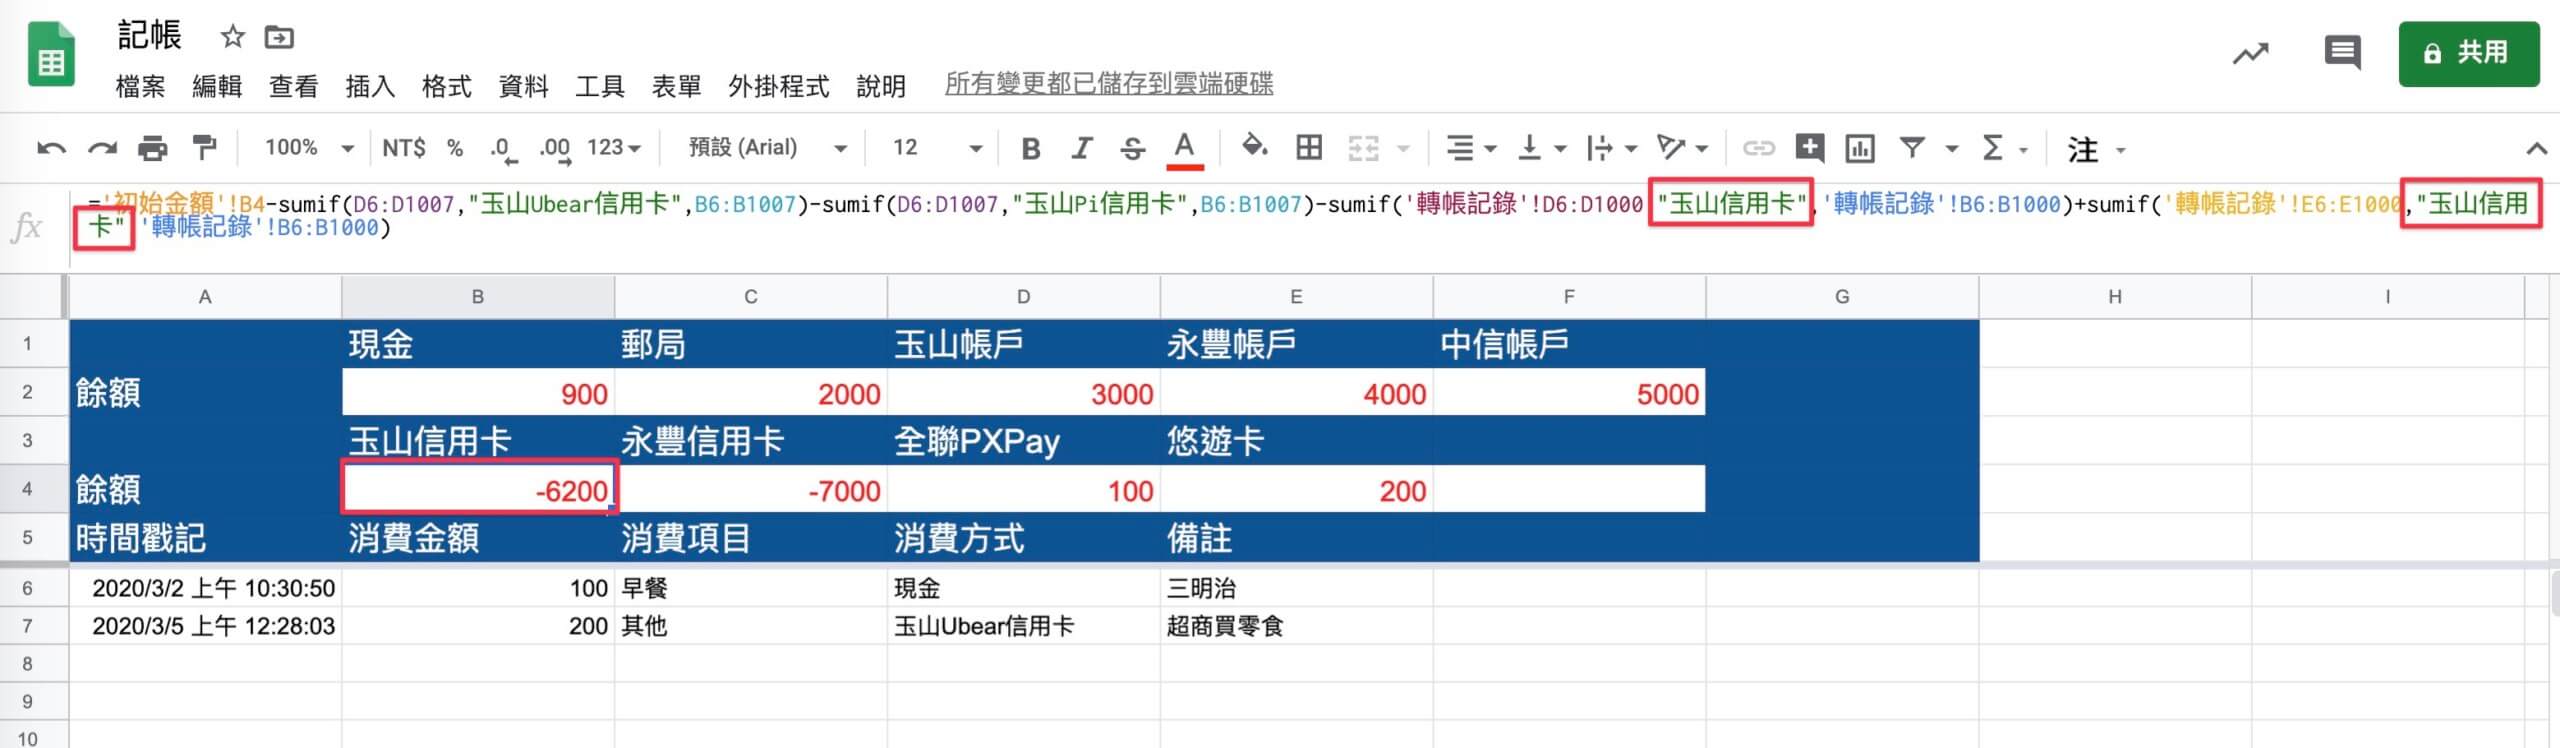Open the text color picker

coord(1184,149)
